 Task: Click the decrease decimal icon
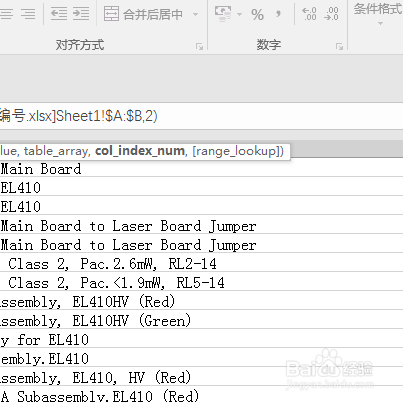[x=331, y=14]
